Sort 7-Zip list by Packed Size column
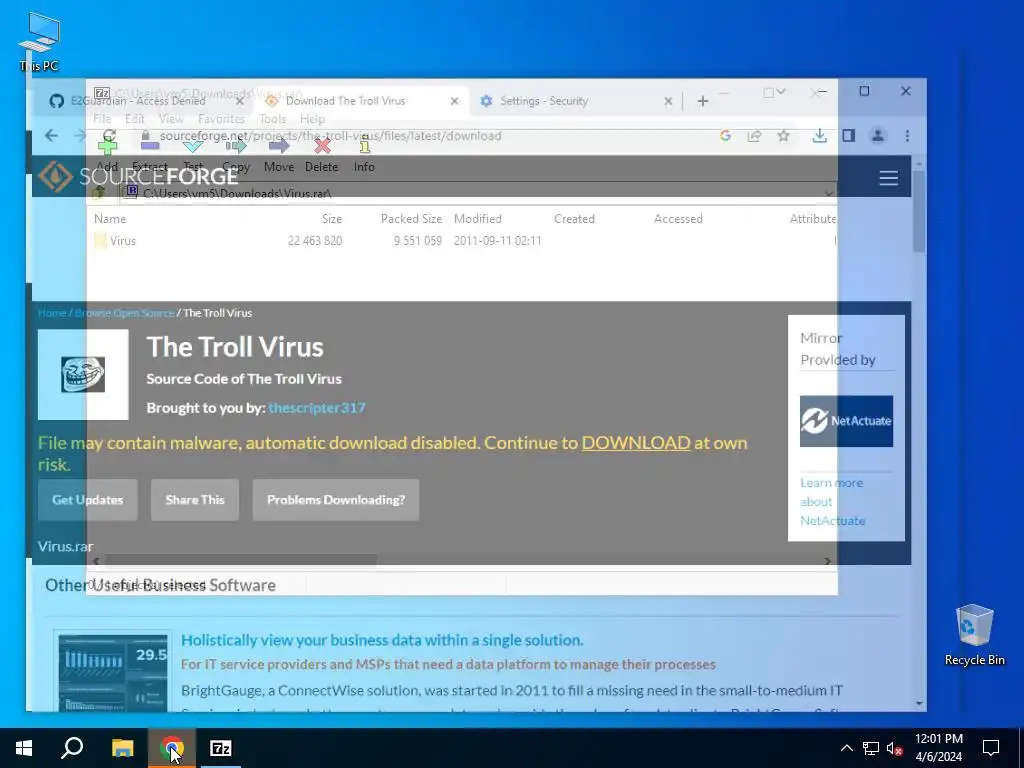The image size is (1024, 768). [411, 219]
